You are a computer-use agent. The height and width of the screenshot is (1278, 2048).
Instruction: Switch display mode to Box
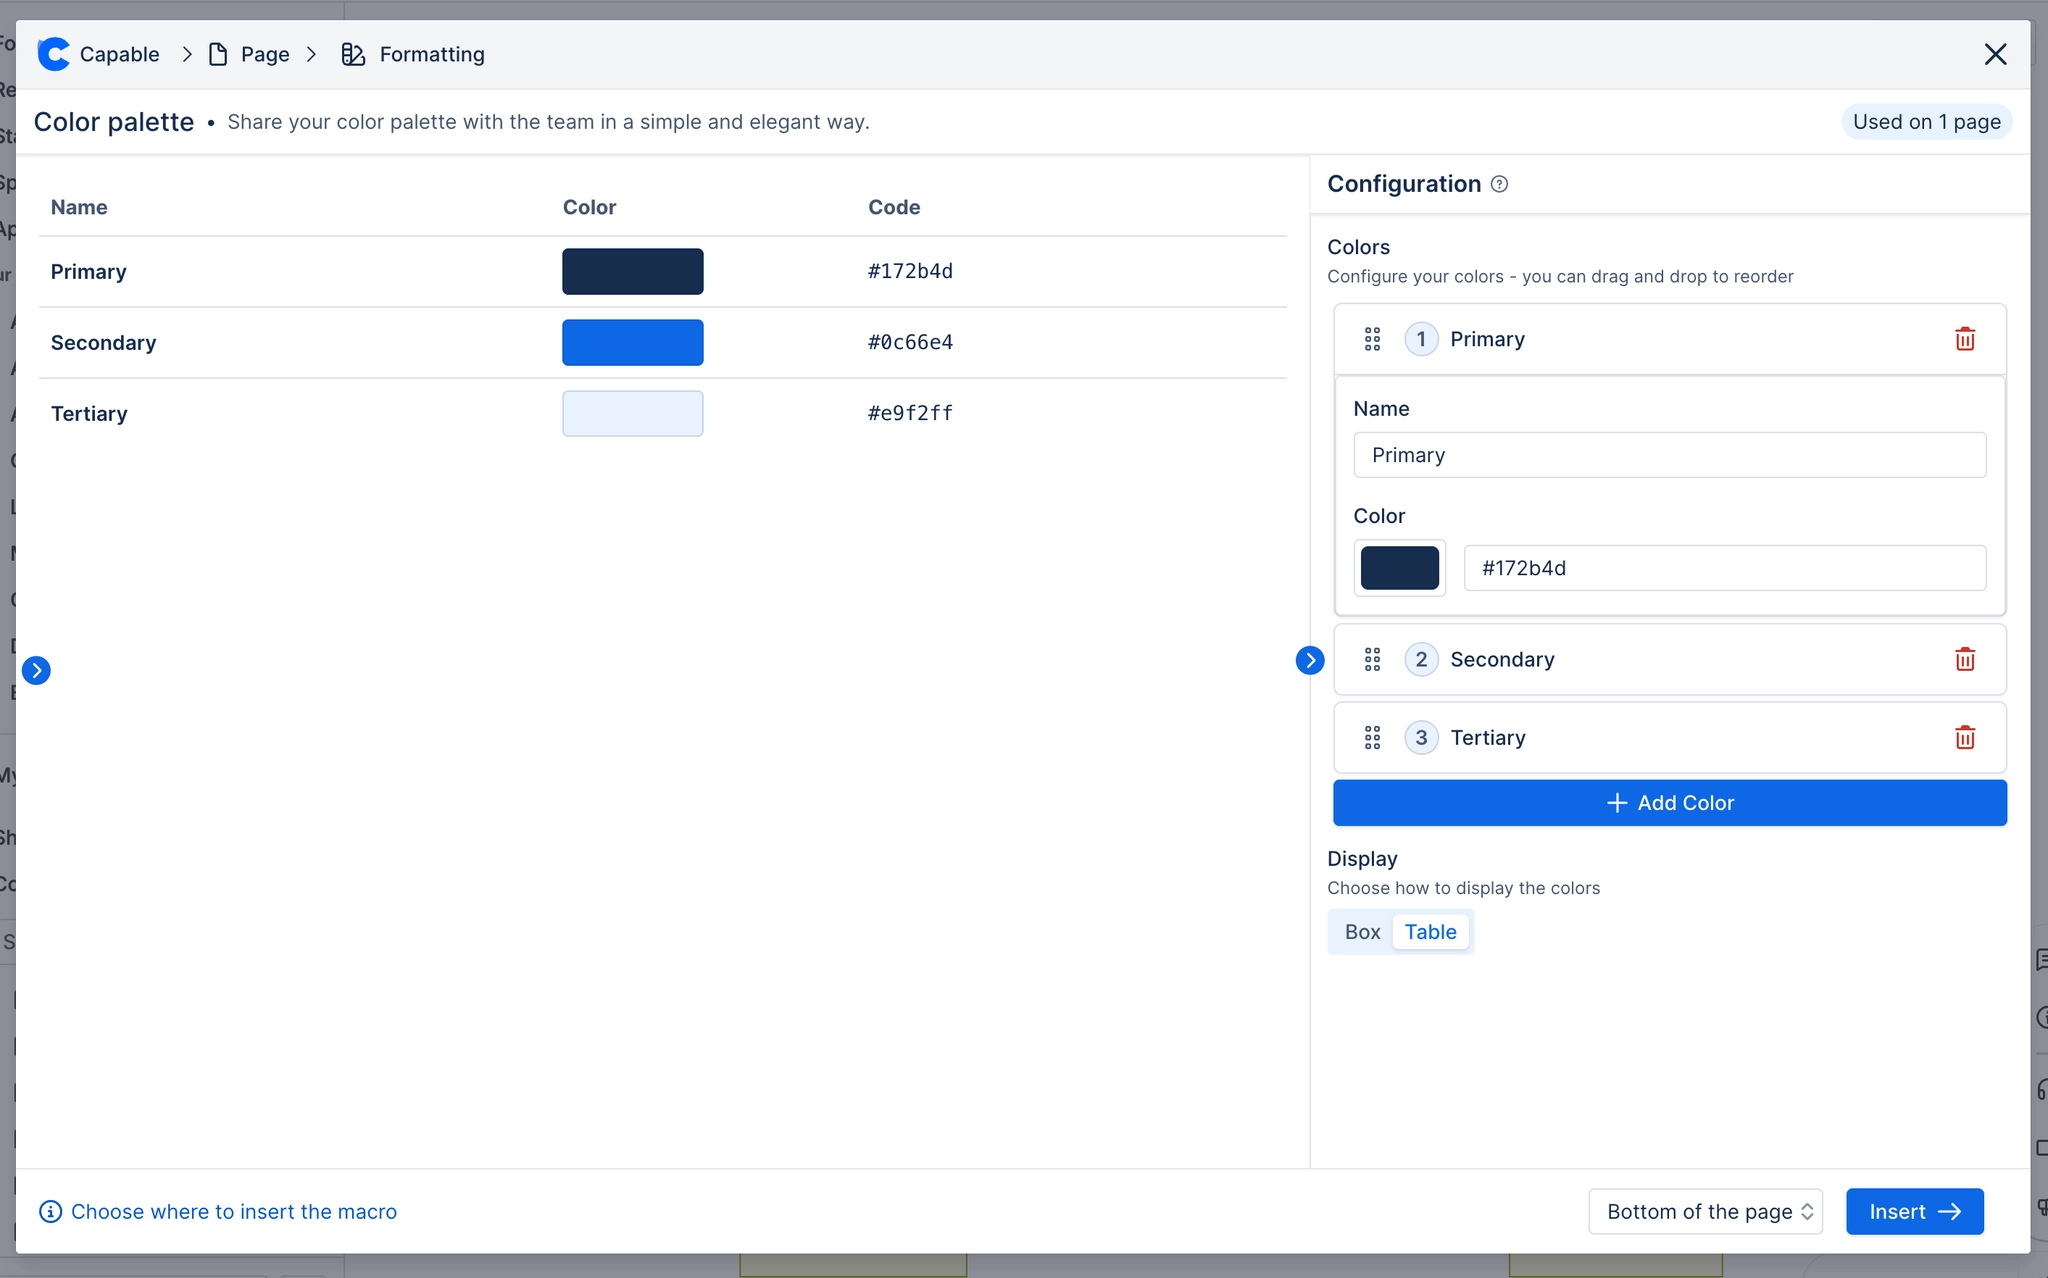pos(1362,932)
